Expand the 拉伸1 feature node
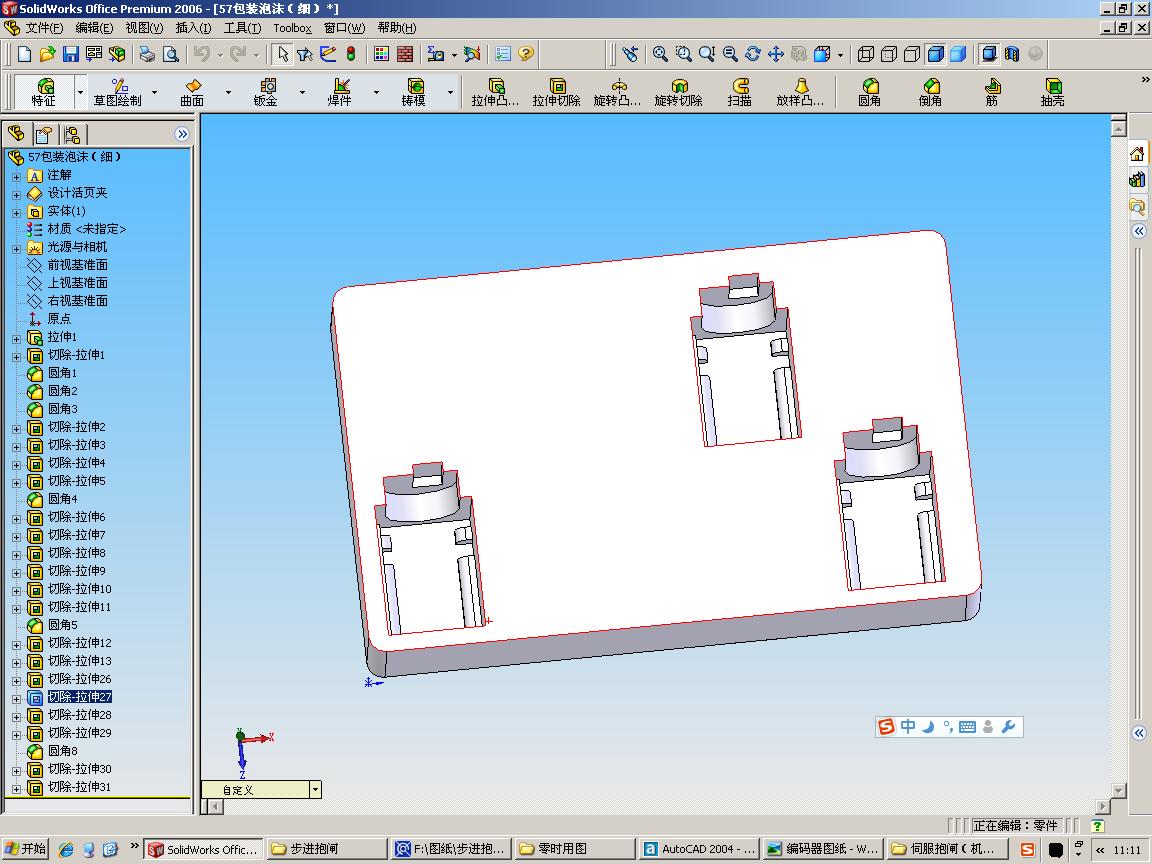 16,339
